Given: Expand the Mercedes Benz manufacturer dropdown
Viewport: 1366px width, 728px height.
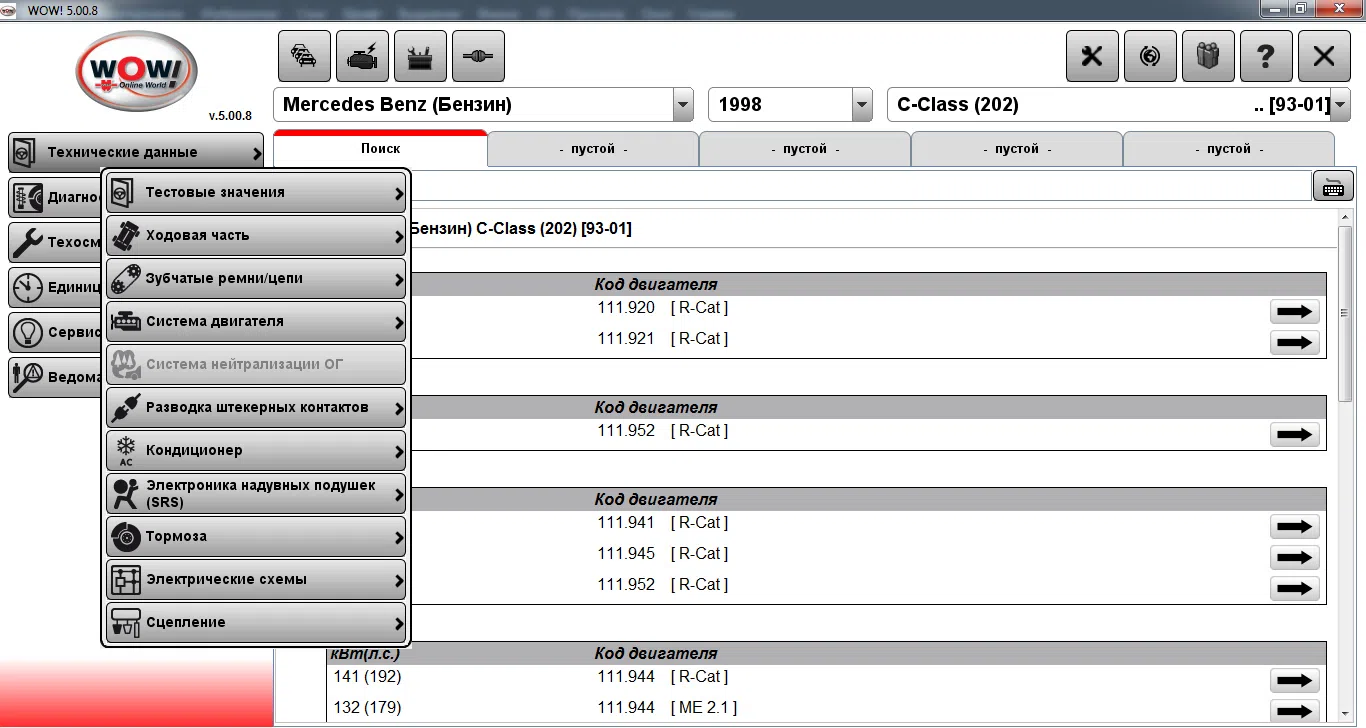Looking at the screenshot, I should [x=683, y=104].
